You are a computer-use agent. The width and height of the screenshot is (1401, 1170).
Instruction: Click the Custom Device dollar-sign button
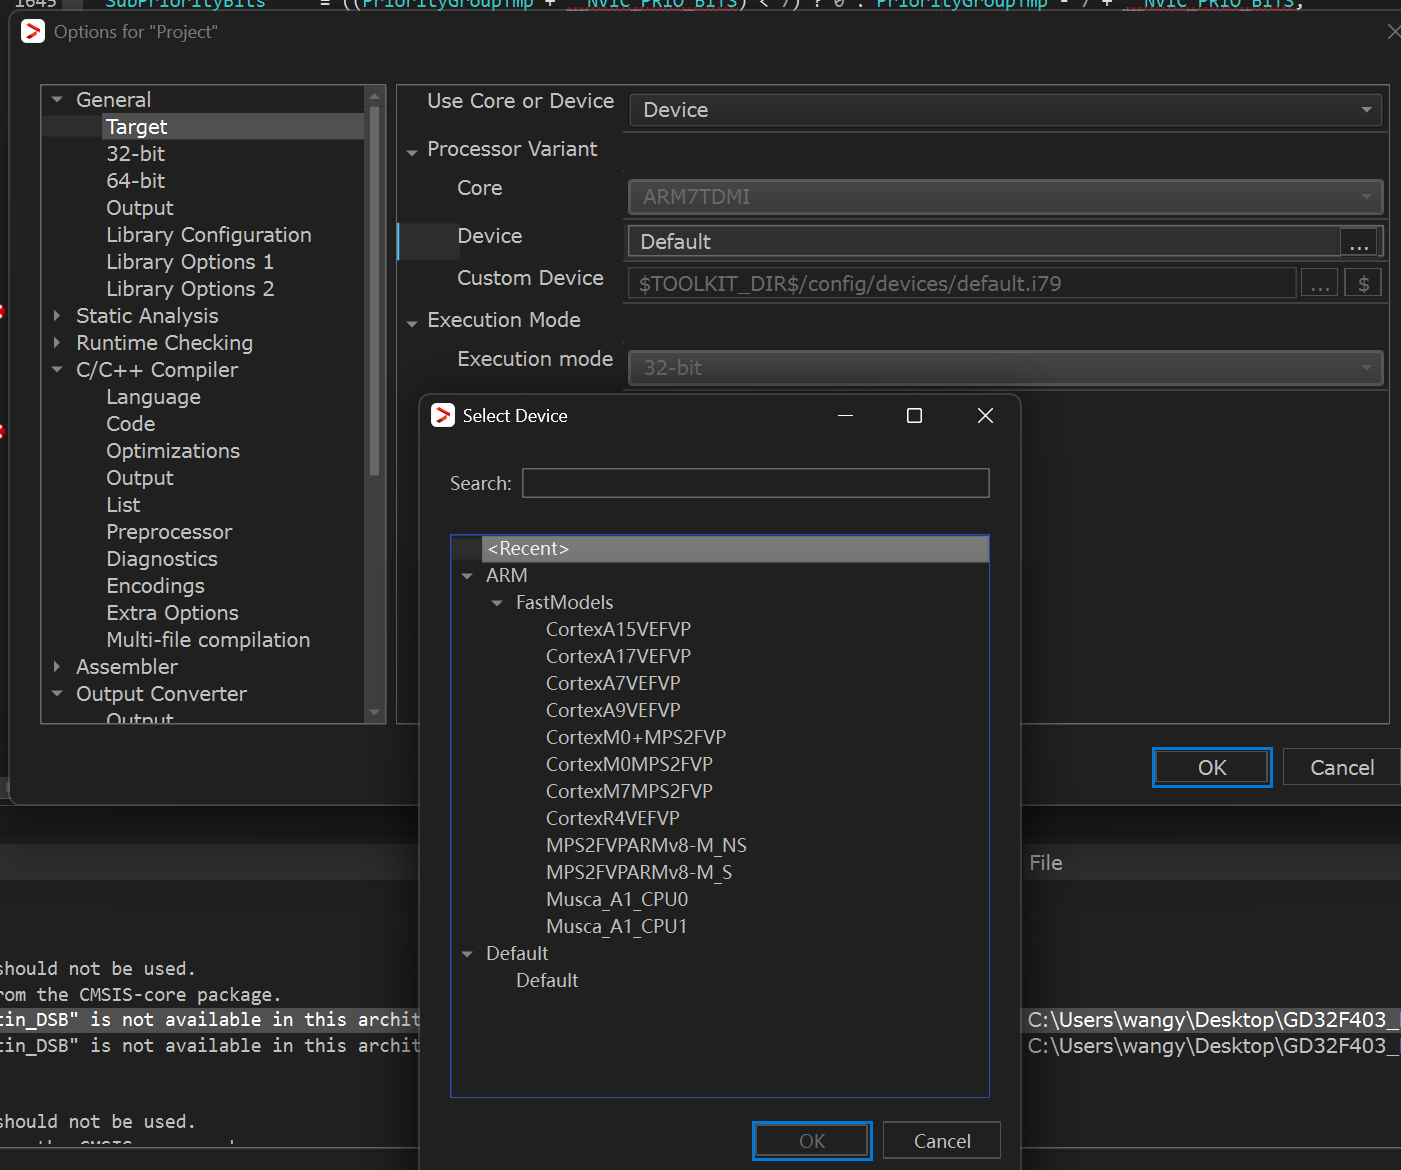(x=1363, y=284)
